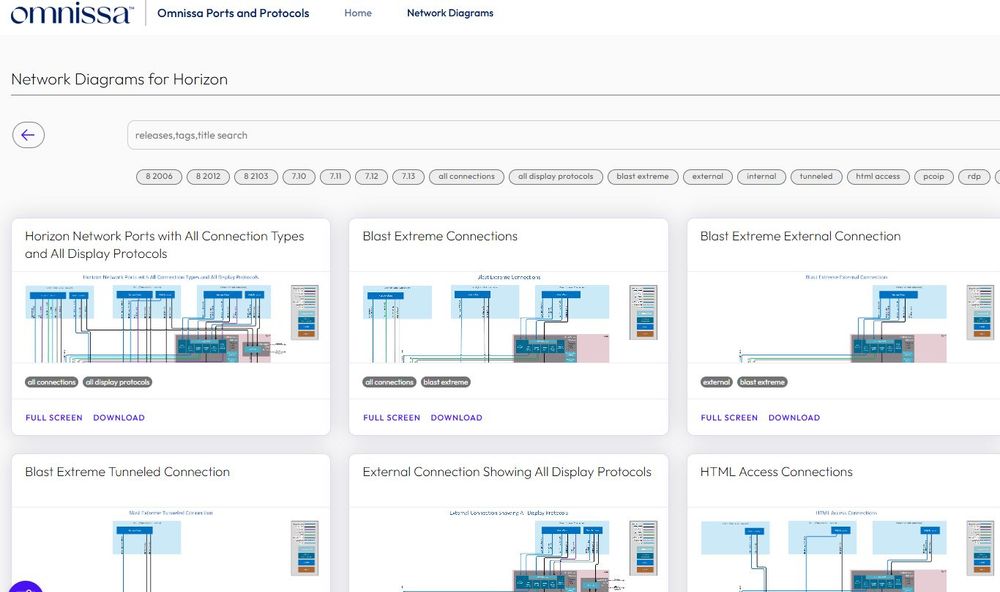This screenshot has height=592, width=1000.
Task: Toggle the 8 2006 release filter chip
Action: click(x=159, y=177)
